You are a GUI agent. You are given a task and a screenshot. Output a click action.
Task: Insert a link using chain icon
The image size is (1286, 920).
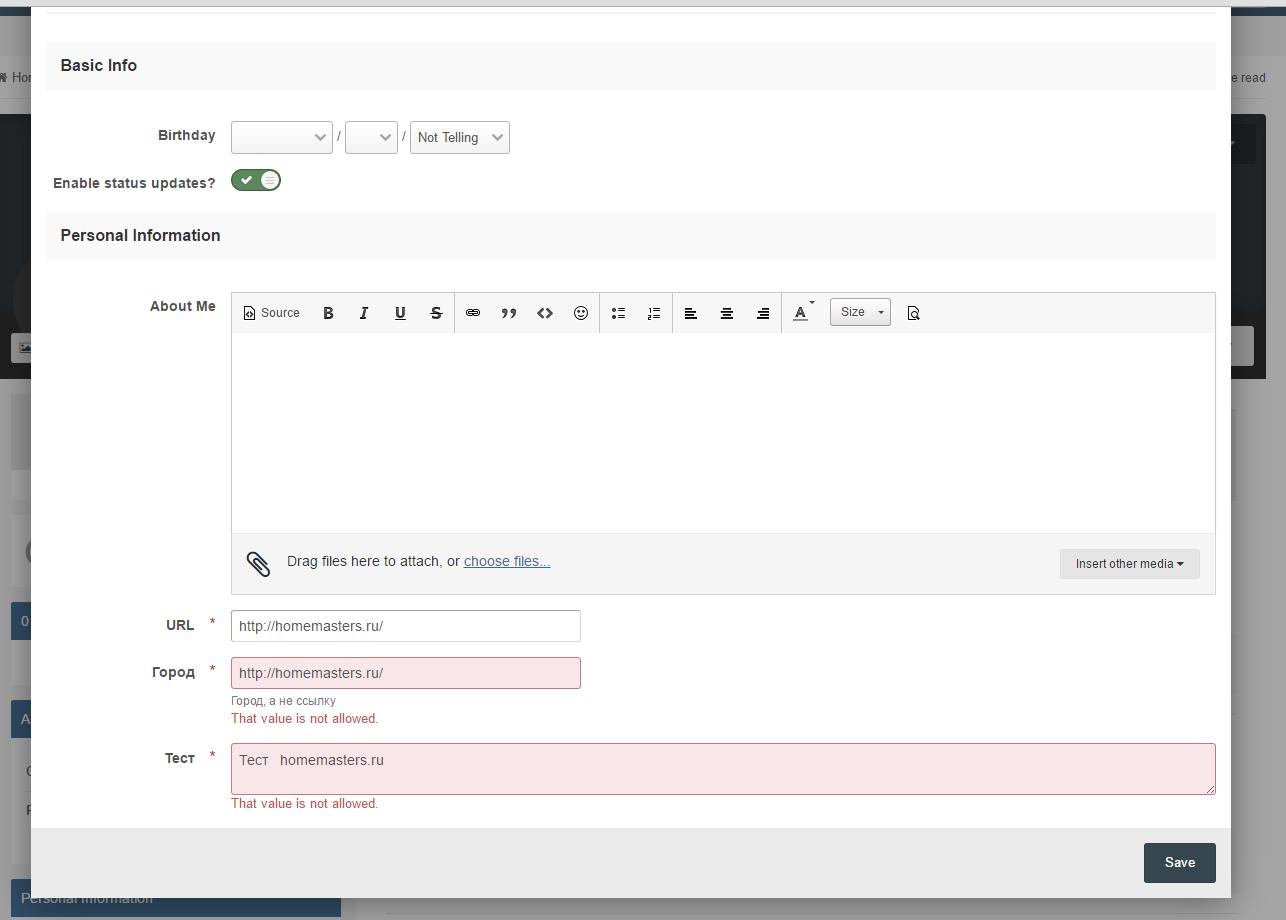(x=473, y=313)
